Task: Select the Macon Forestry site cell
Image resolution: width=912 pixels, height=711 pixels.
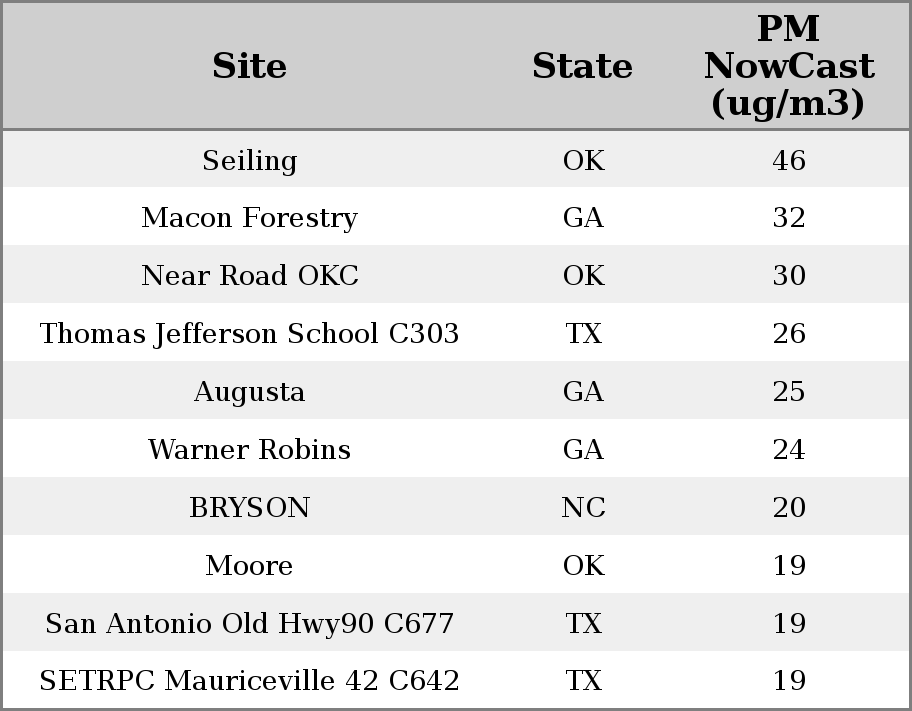Action: 249,218
